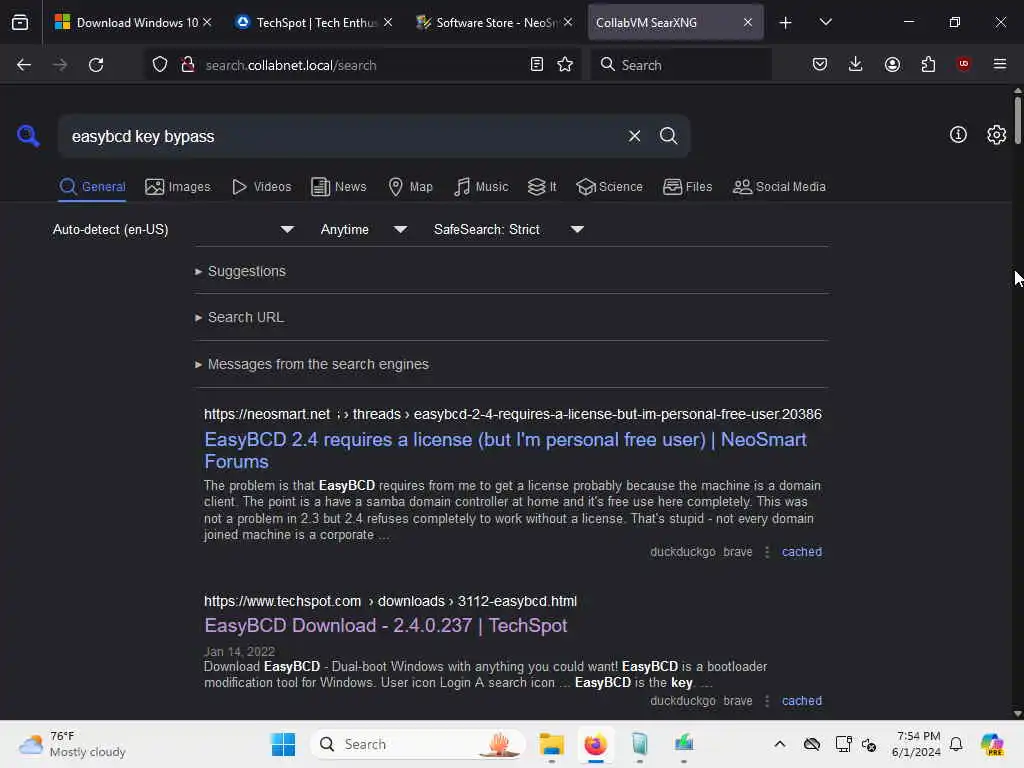Screen dimensions: 1024x768
Task: Expand the Suggestions section
Action: (240, 271)
